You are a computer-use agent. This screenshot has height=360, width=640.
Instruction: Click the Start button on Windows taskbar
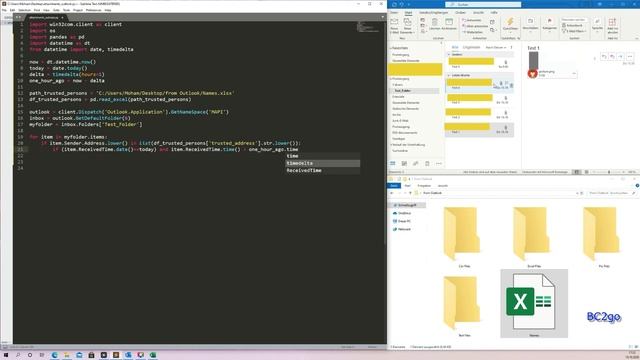[6, 355]
